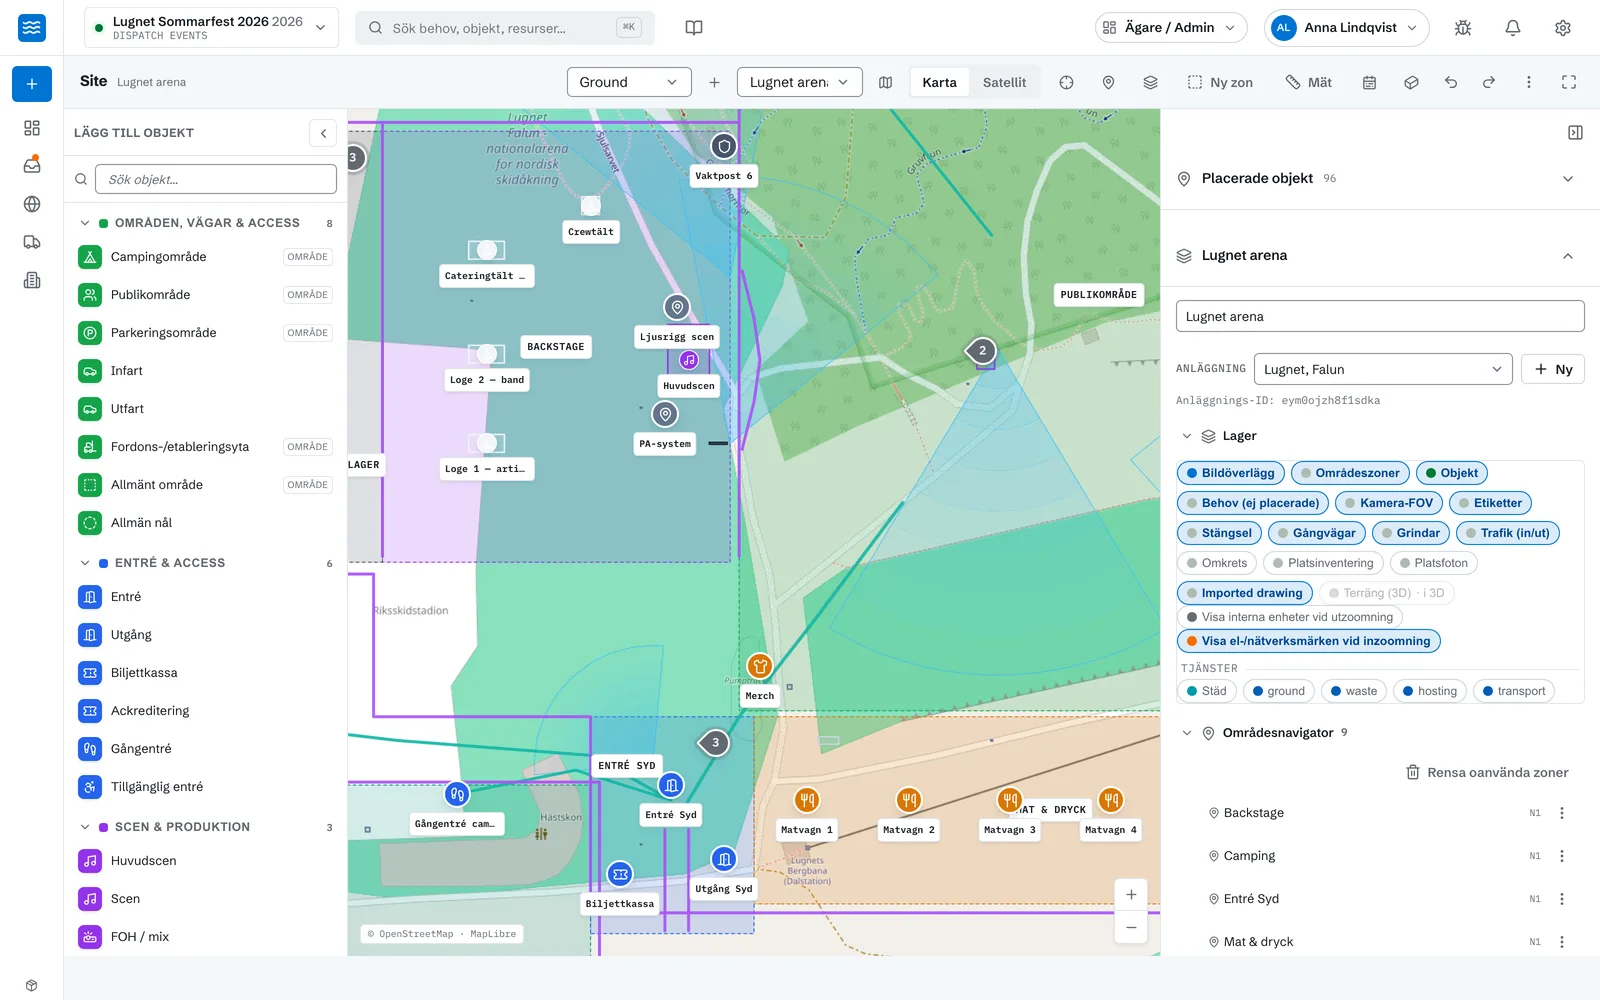Open the truck vehicles icon in left rail
Viewport: 1600px width, 1000px height.
click(32, 242)
